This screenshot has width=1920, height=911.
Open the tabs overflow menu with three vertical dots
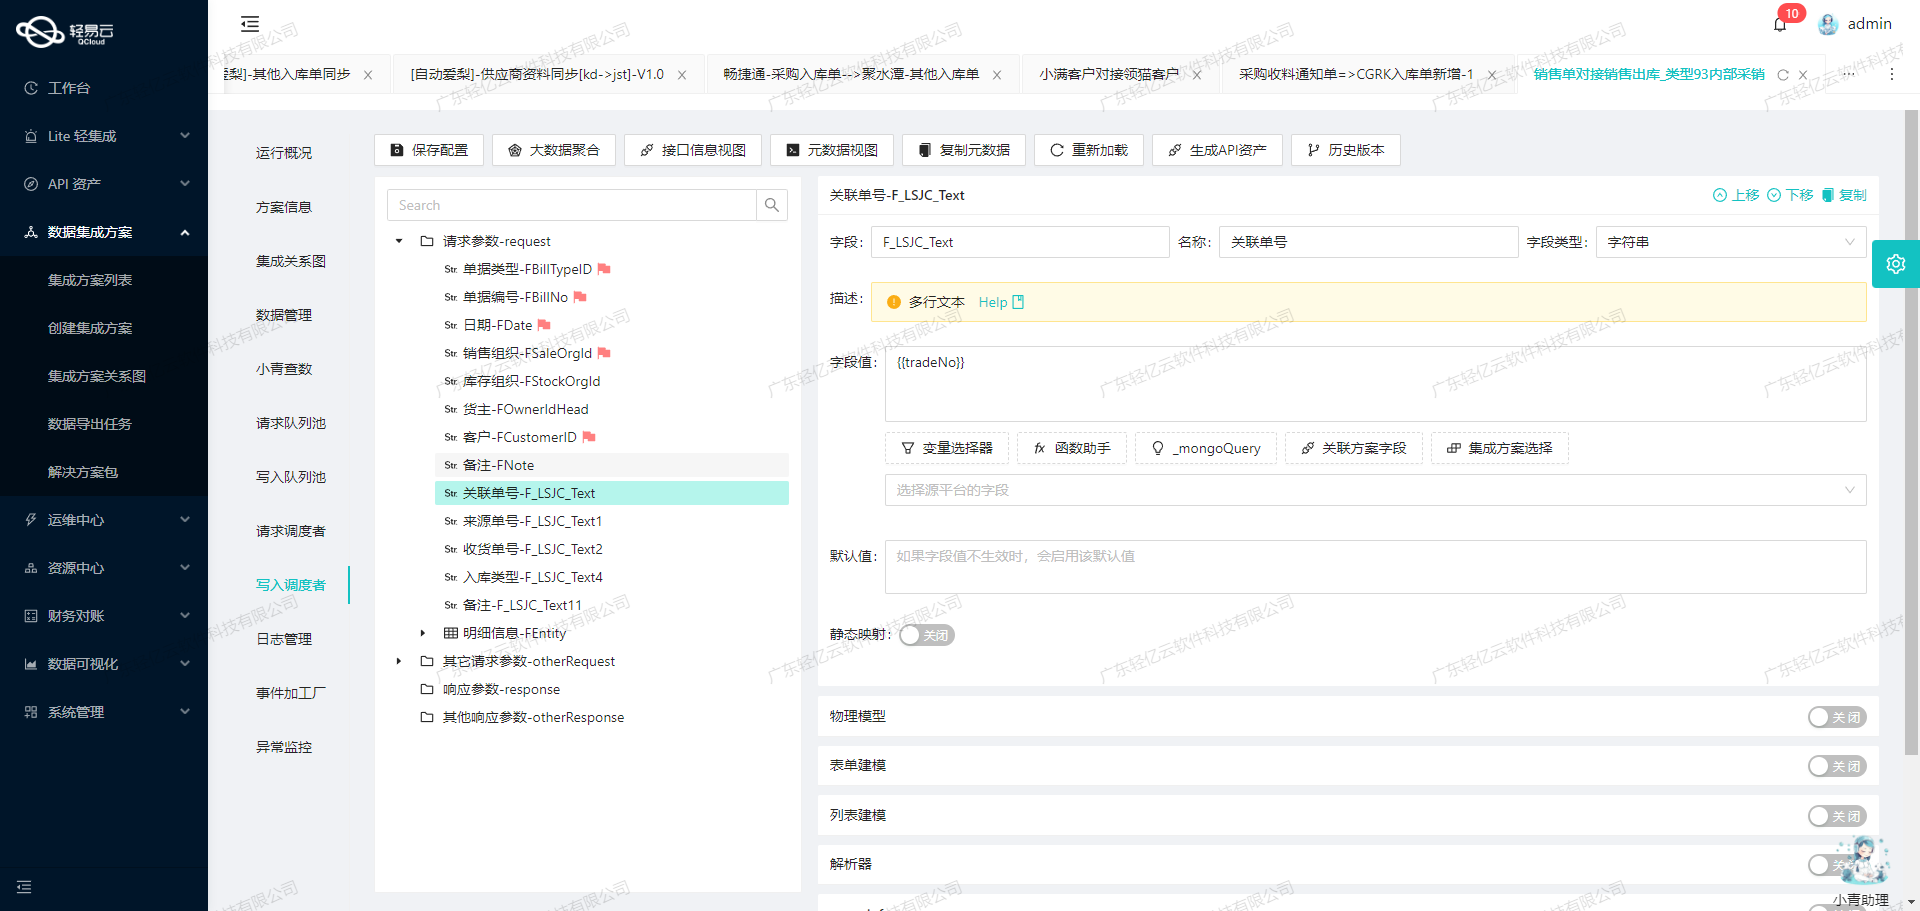[x=1892, y=74]
